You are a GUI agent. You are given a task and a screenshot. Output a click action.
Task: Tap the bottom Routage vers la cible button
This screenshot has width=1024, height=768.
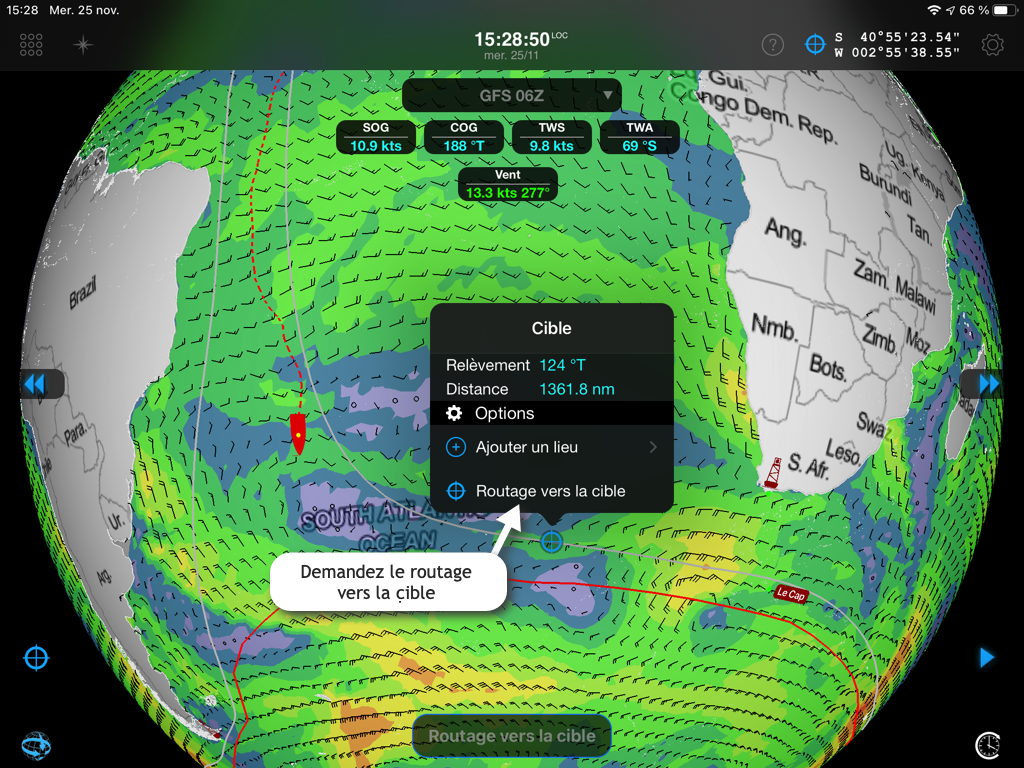tap(512, 736)
